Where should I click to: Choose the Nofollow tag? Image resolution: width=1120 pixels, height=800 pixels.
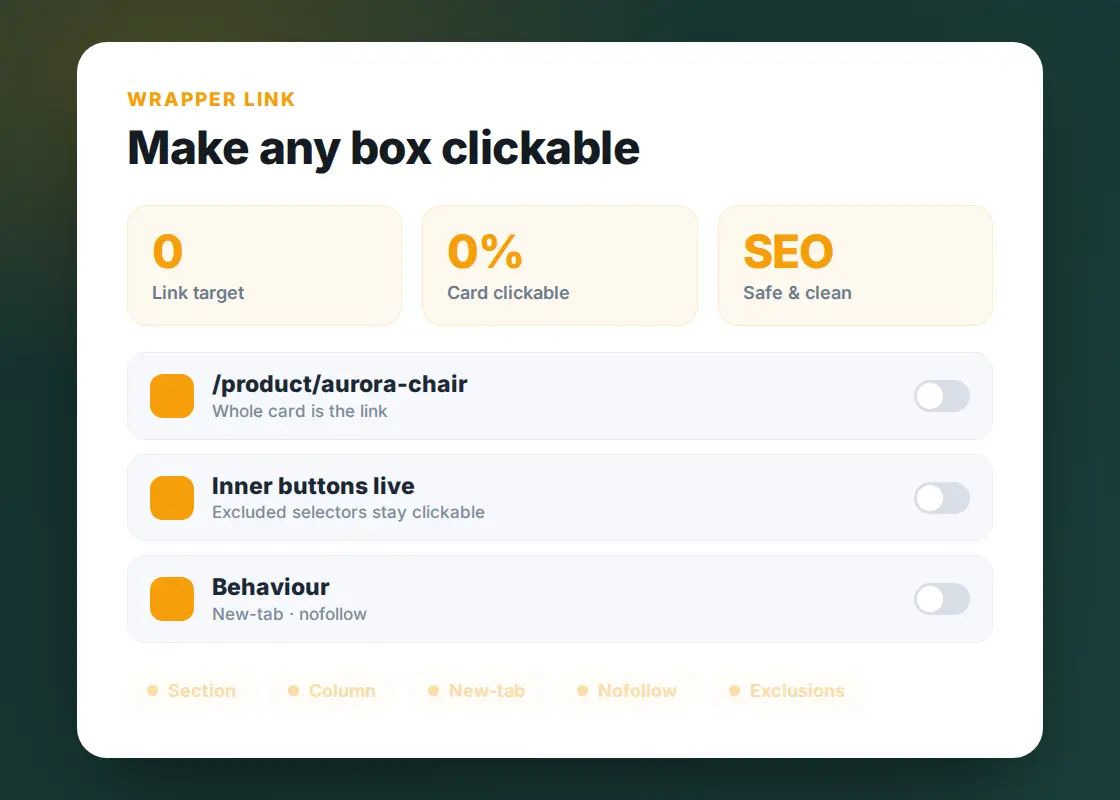pyautogui.click(x=627, y=691)
